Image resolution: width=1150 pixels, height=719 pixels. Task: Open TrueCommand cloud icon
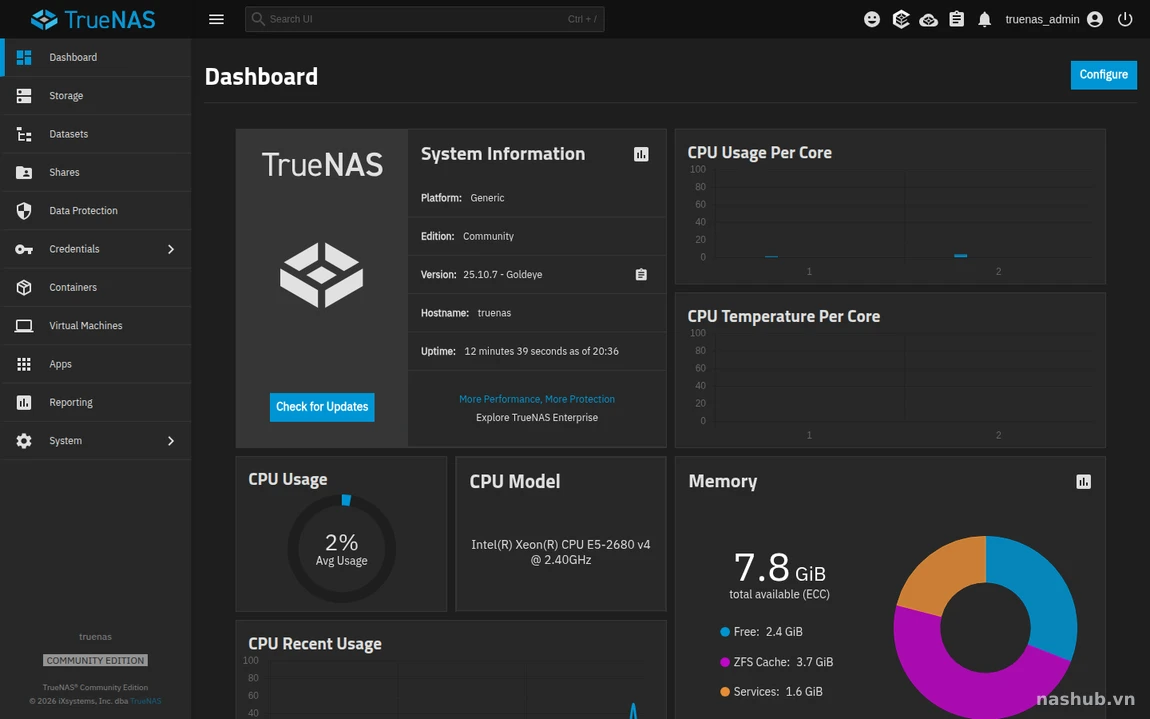(x=929, y=20)
